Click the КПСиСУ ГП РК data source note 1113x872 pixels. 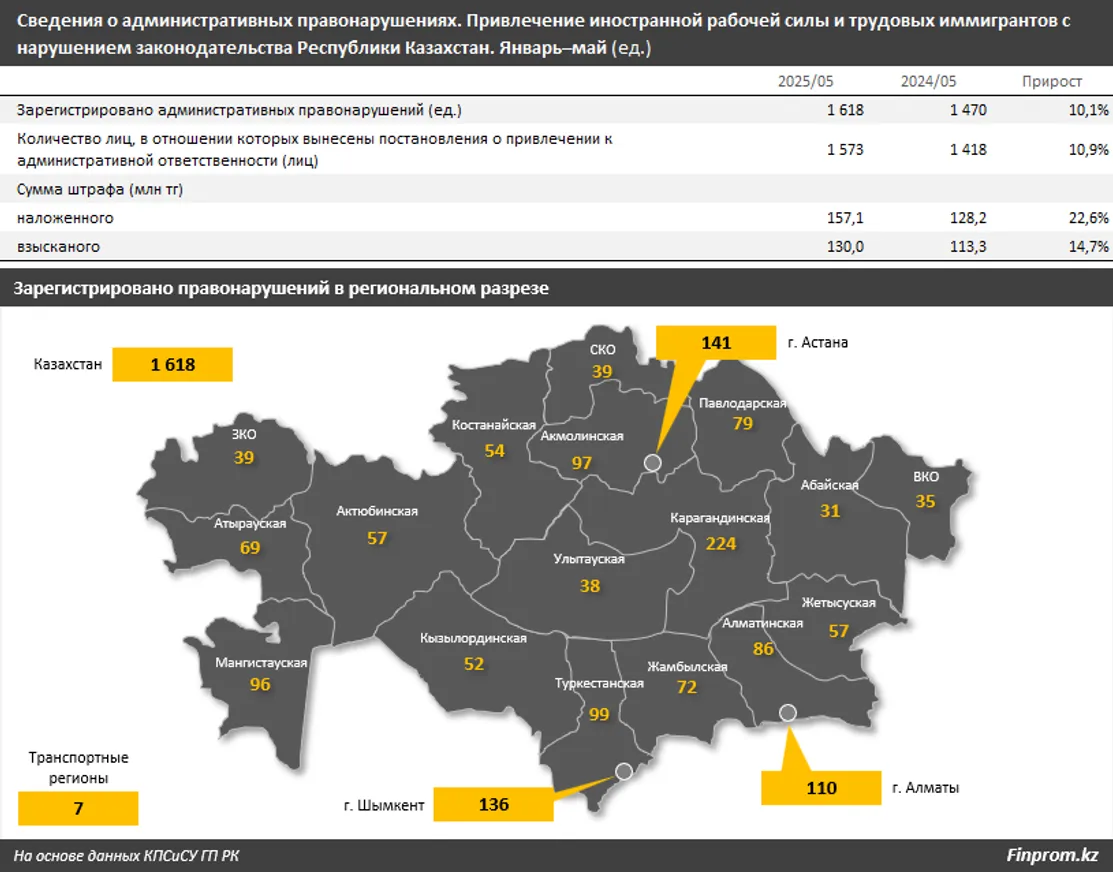click(x=126, y=855)
